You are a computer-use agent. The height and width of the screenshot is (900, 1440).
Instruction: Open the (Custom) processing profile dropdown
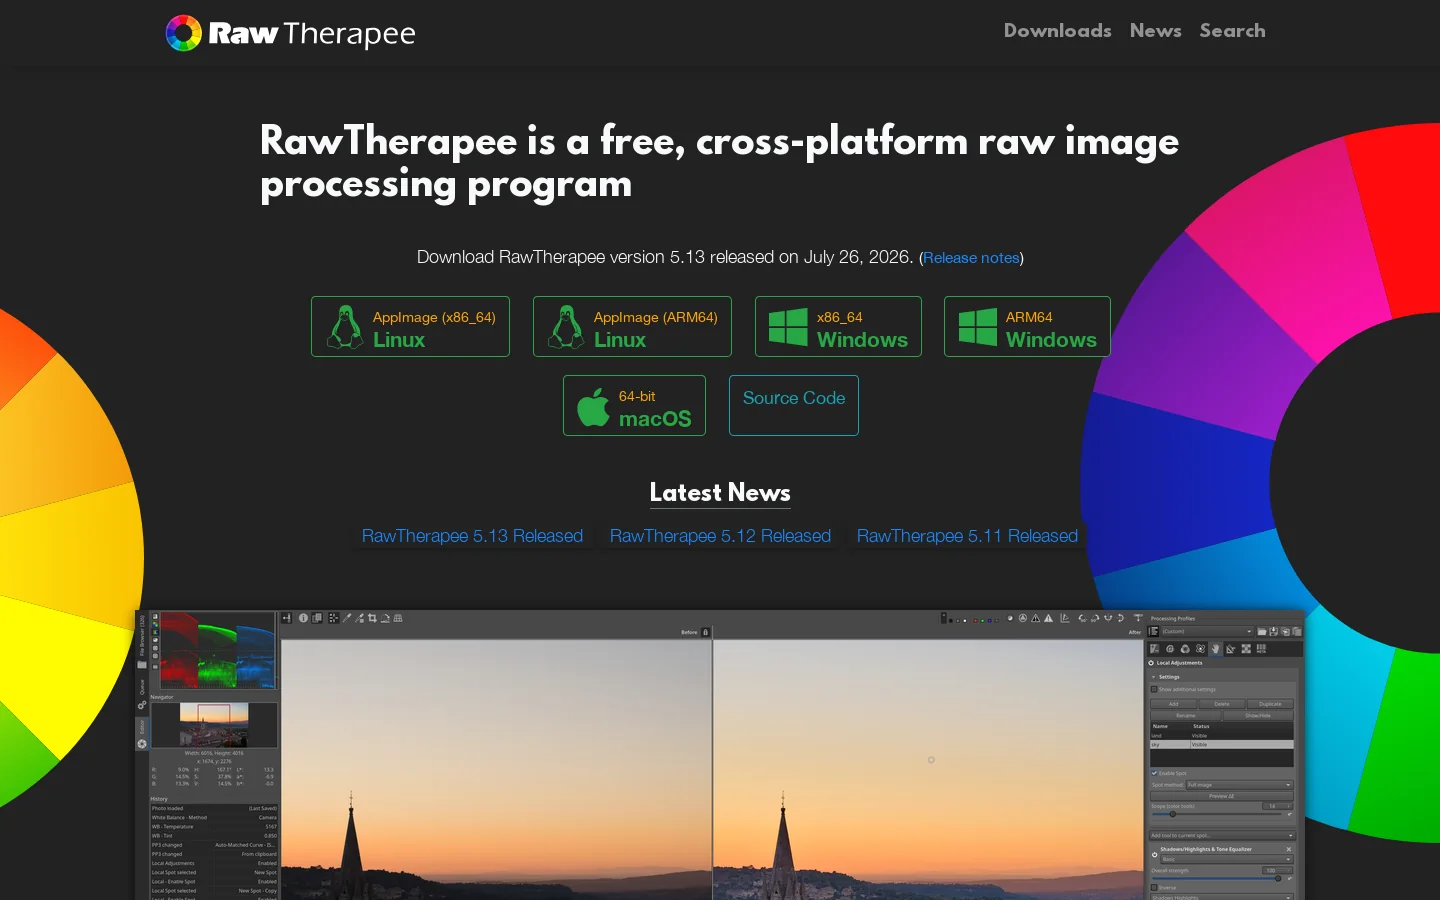point(1208,632)
